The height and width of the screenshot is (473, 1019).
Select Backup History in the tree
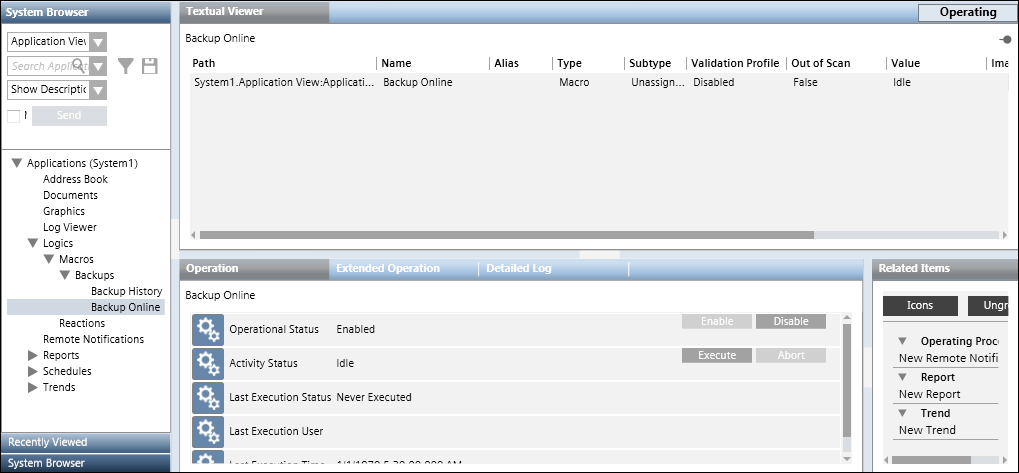click(x=126, y=291)
